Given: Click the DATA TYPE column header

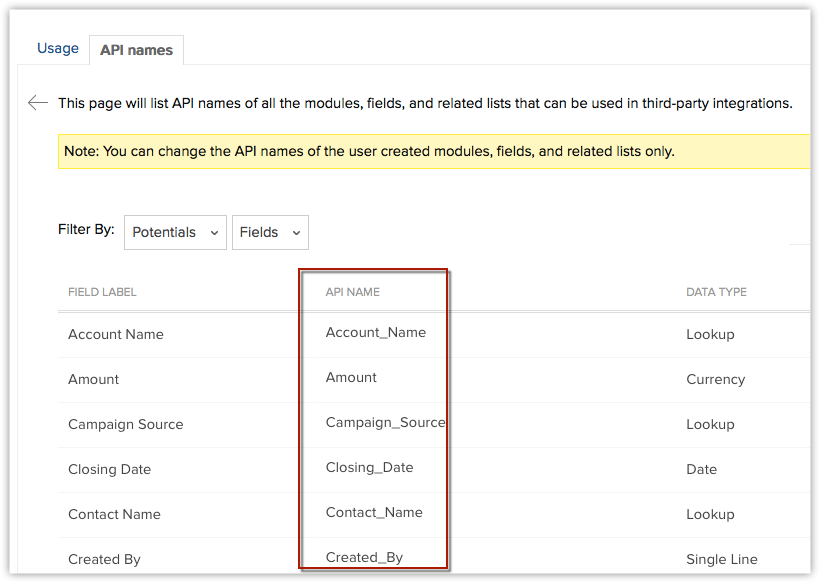Looking at the screenshot, I should pyautogui.click(x=716, y=292).
